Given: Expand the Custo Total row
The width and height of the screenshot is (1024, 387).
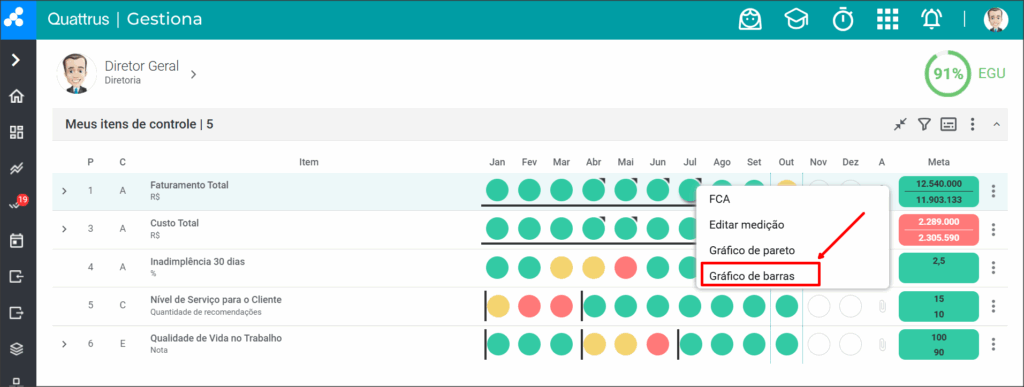Looking at the screenshot, I should click(64, 229).
